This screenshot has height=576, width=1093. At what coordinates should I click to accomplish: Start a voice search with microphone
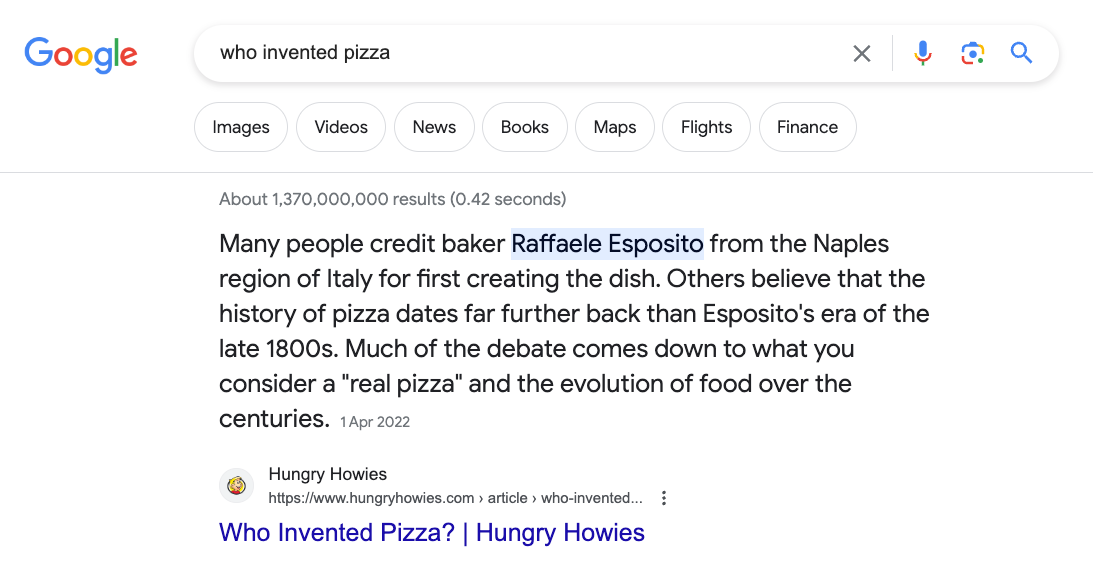[x=923, y=53]
